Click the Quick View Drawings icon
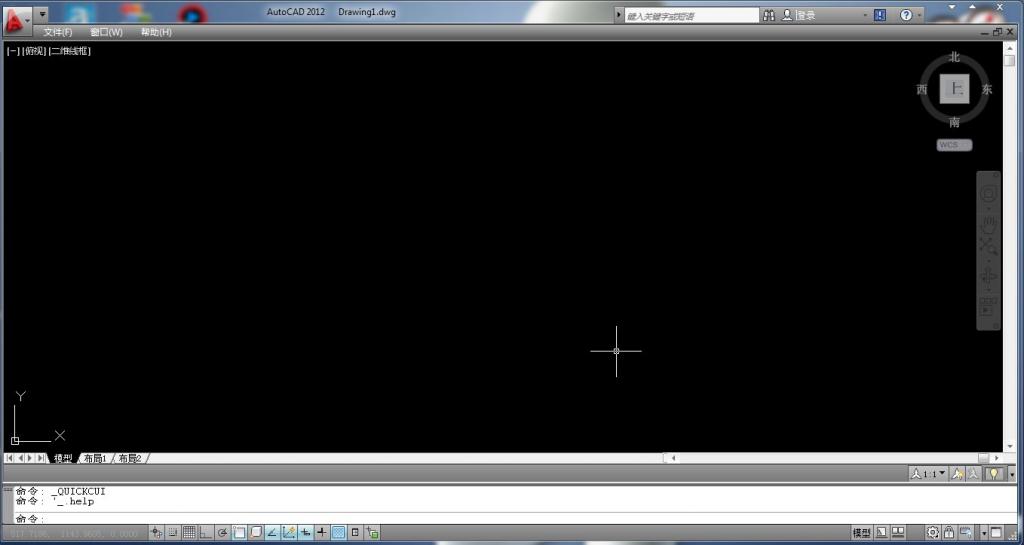 click(898, 533)
